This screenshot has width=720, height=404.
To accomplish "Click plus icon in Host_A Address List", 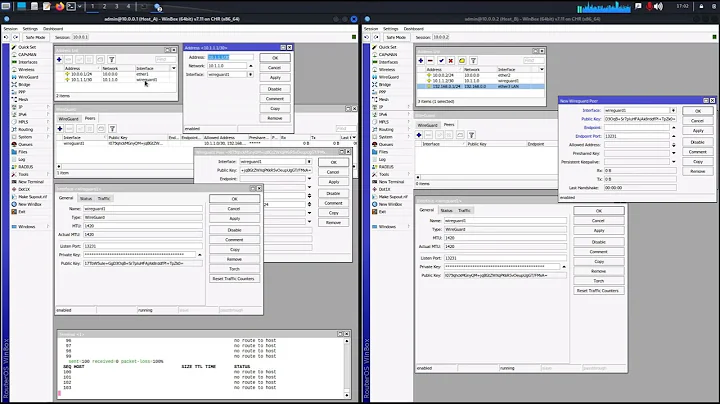I will point(59,60).
